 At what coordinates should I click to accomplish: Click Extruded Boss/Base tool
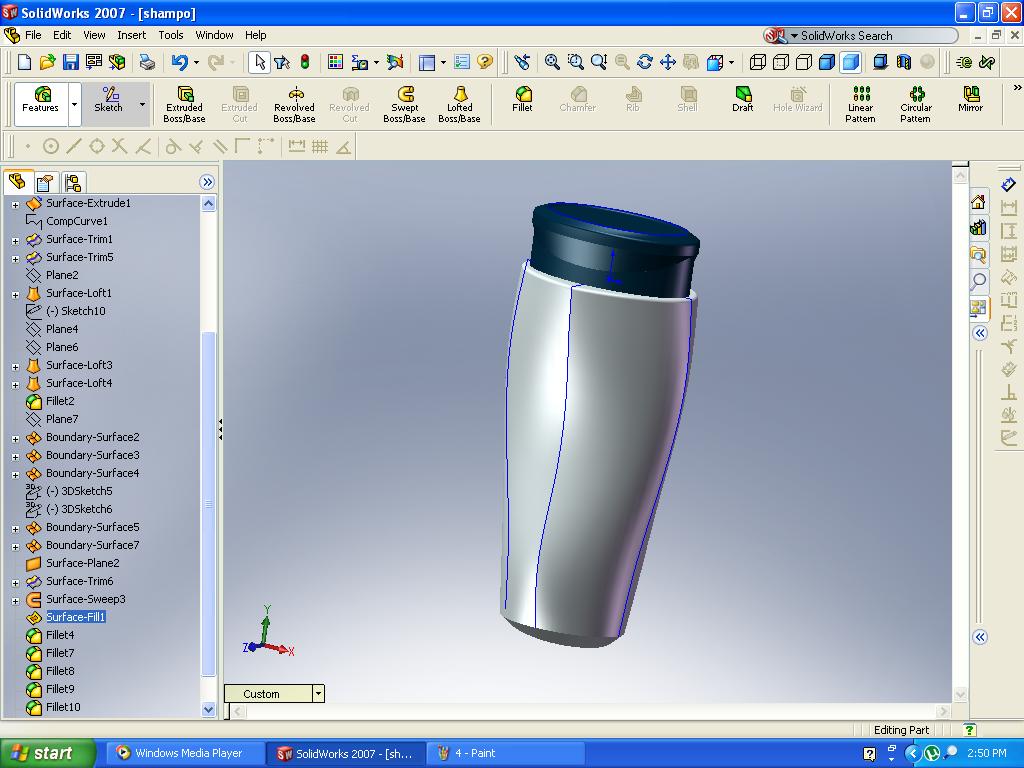click(184, 104)
